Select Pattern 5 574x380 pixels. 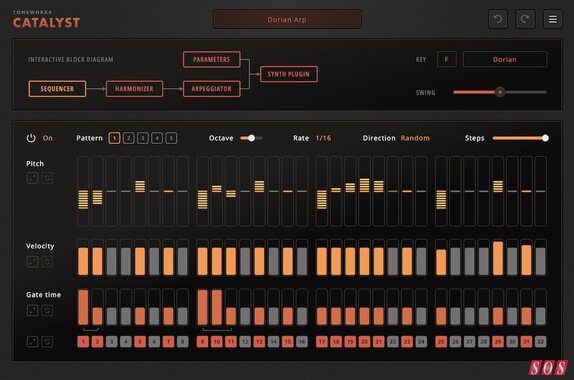tap(171, 138)
